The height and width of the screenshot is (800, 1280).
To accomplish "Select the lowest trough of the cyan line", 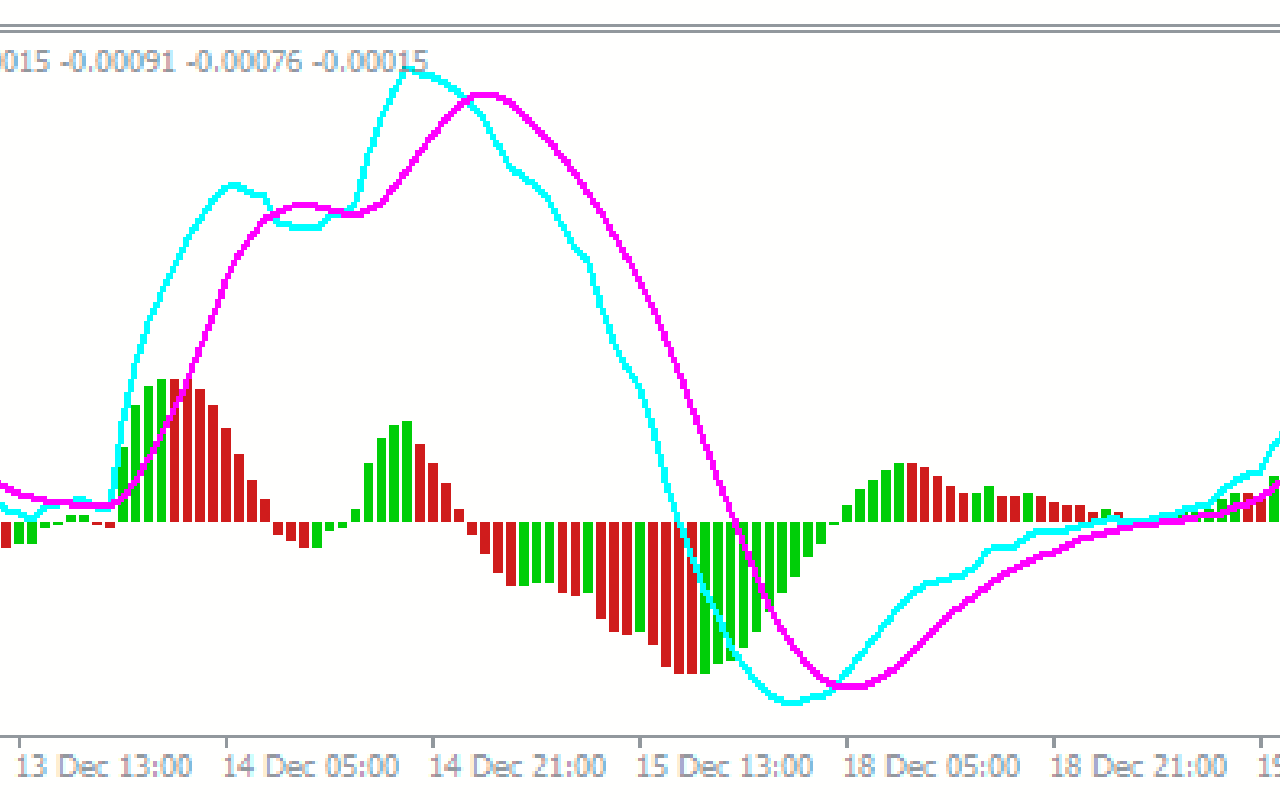I will (x=792, y=702).
